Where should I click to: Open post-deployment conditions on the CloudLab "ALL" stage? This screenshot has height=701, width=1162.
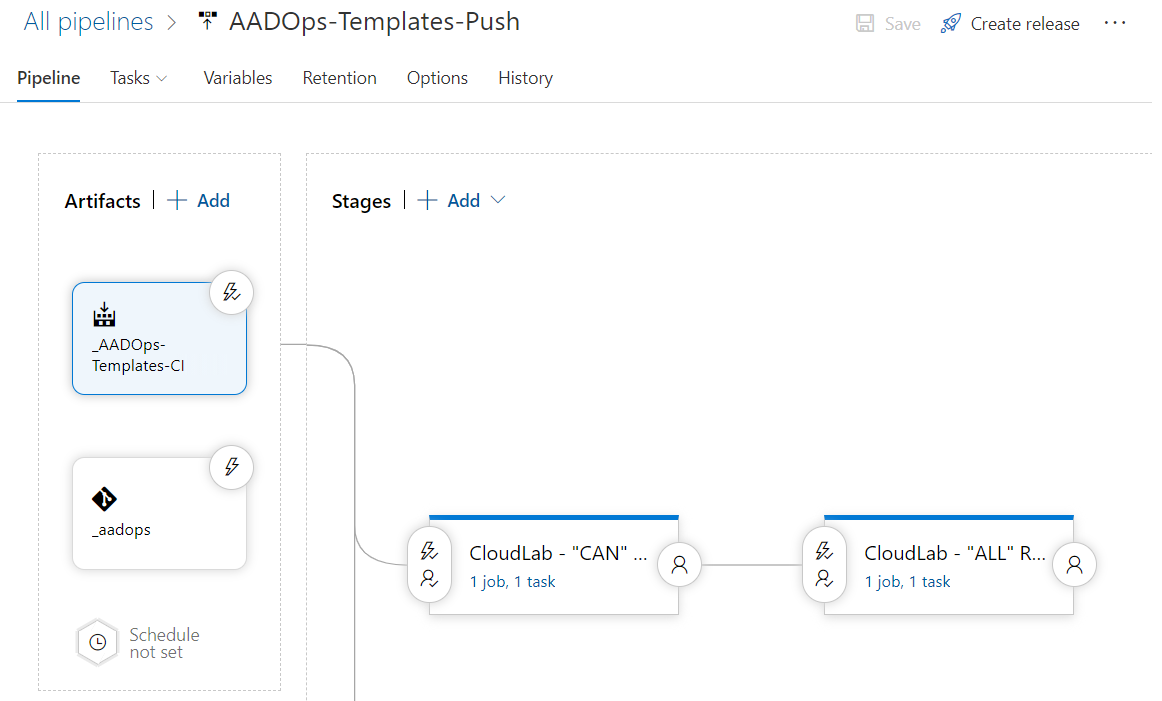pos(1074,564)
